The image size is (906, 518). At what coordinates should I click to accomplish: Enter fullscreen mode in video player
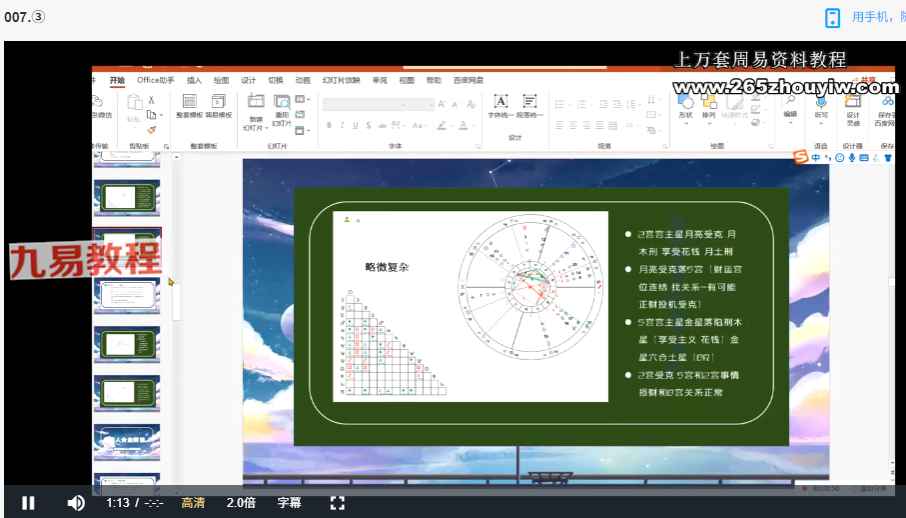tap(337, 503)
